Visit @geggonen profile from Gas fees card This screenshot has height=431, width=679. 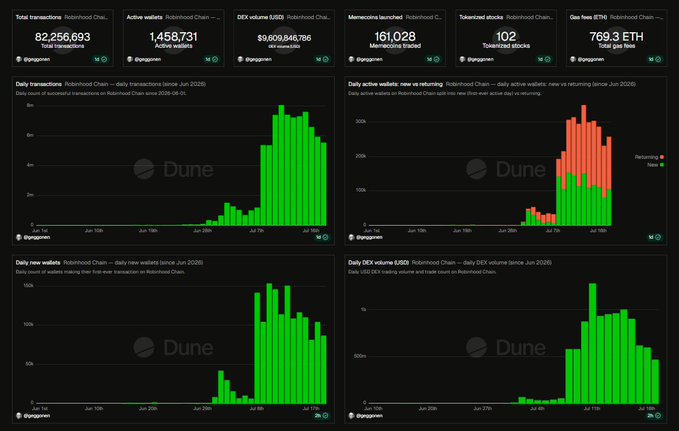591,59
